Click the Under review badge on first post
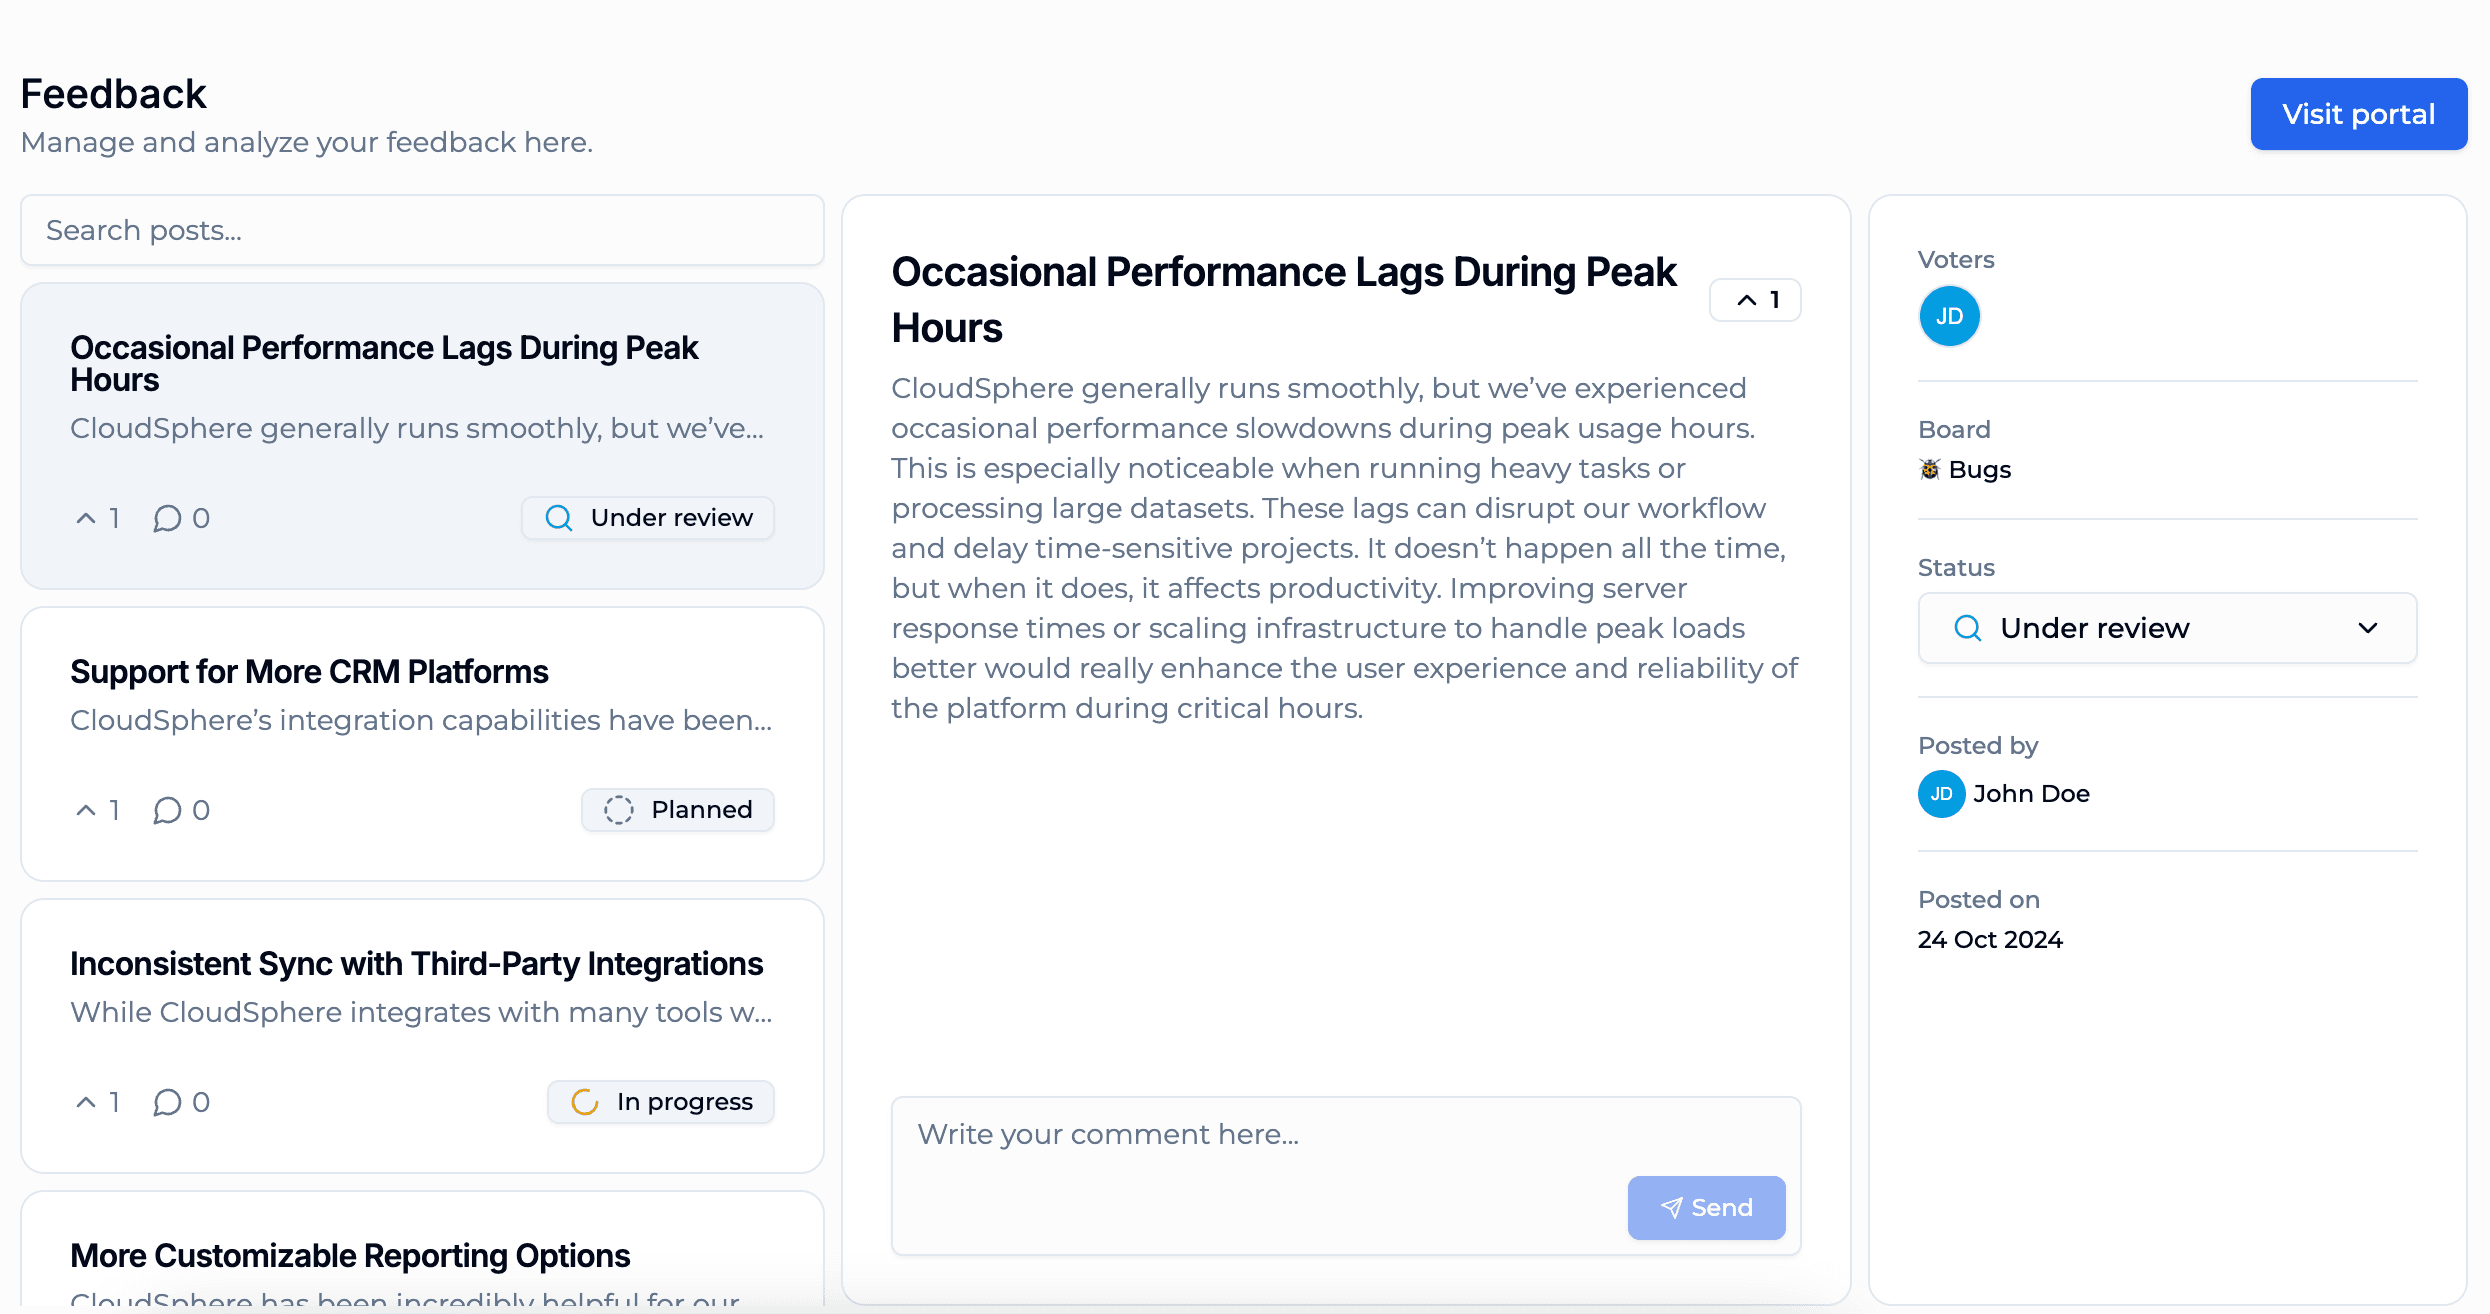The width and height of the screenshot is (2490, 1314). click(x=648, y=518)
